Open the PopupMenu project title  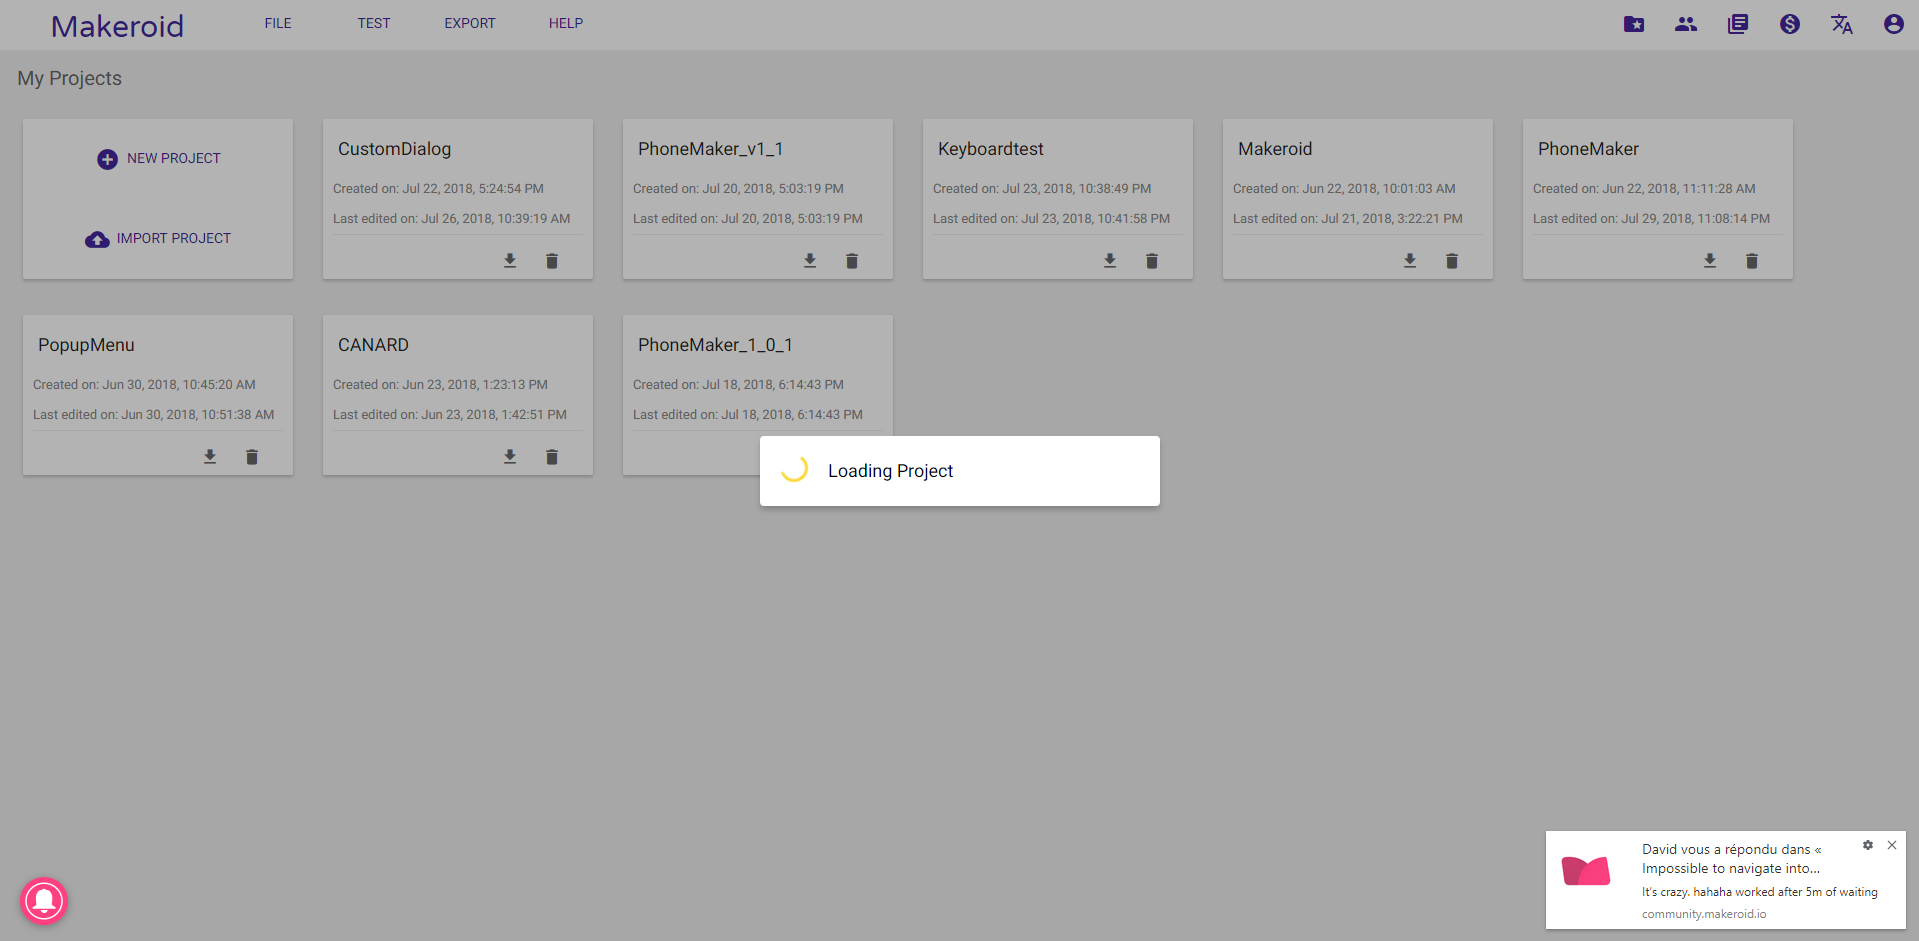86,345
